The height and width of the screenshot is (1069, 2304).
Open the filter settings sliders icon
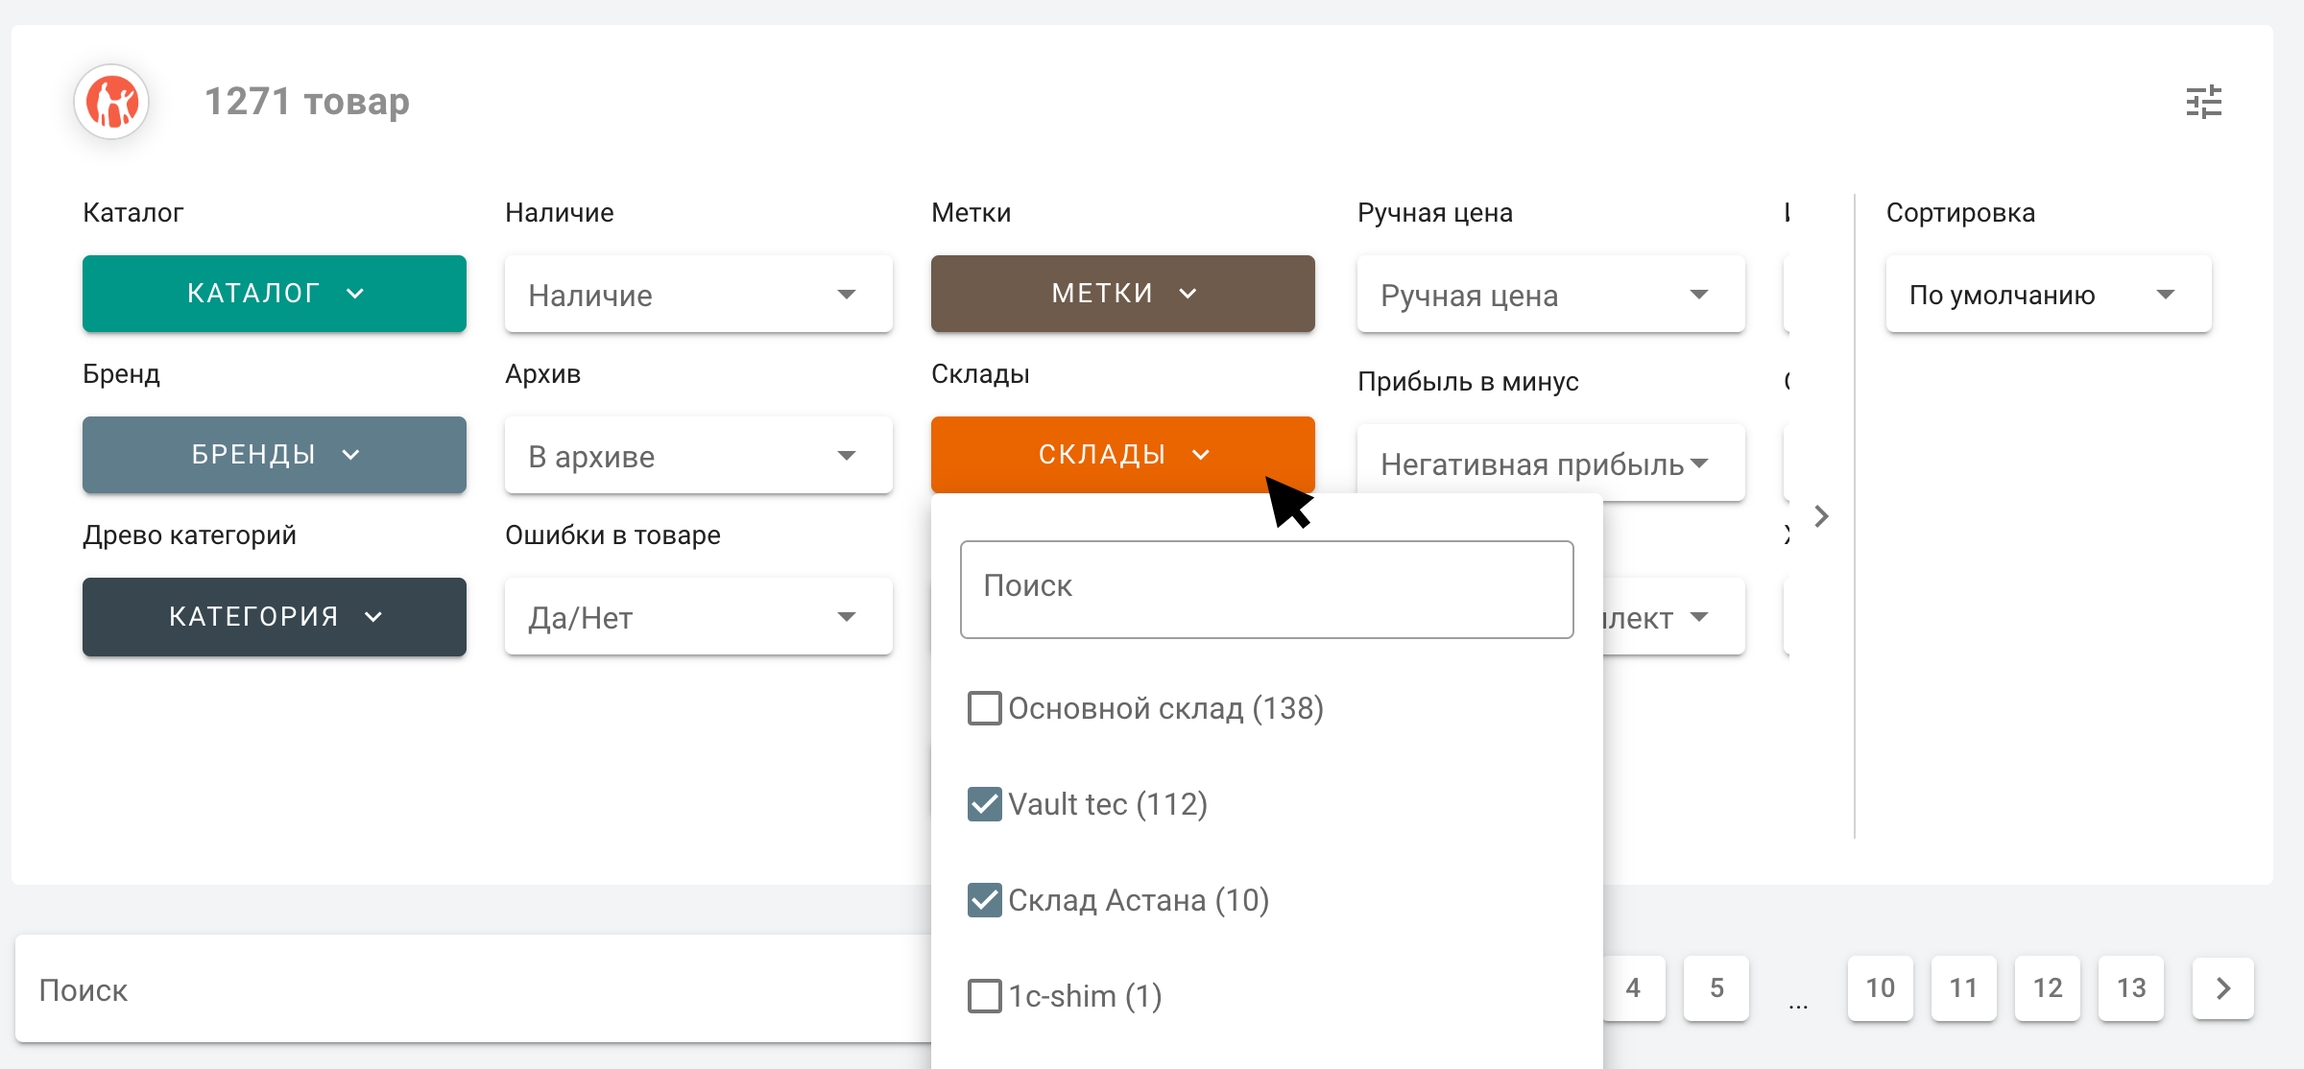click(2203, 102)
